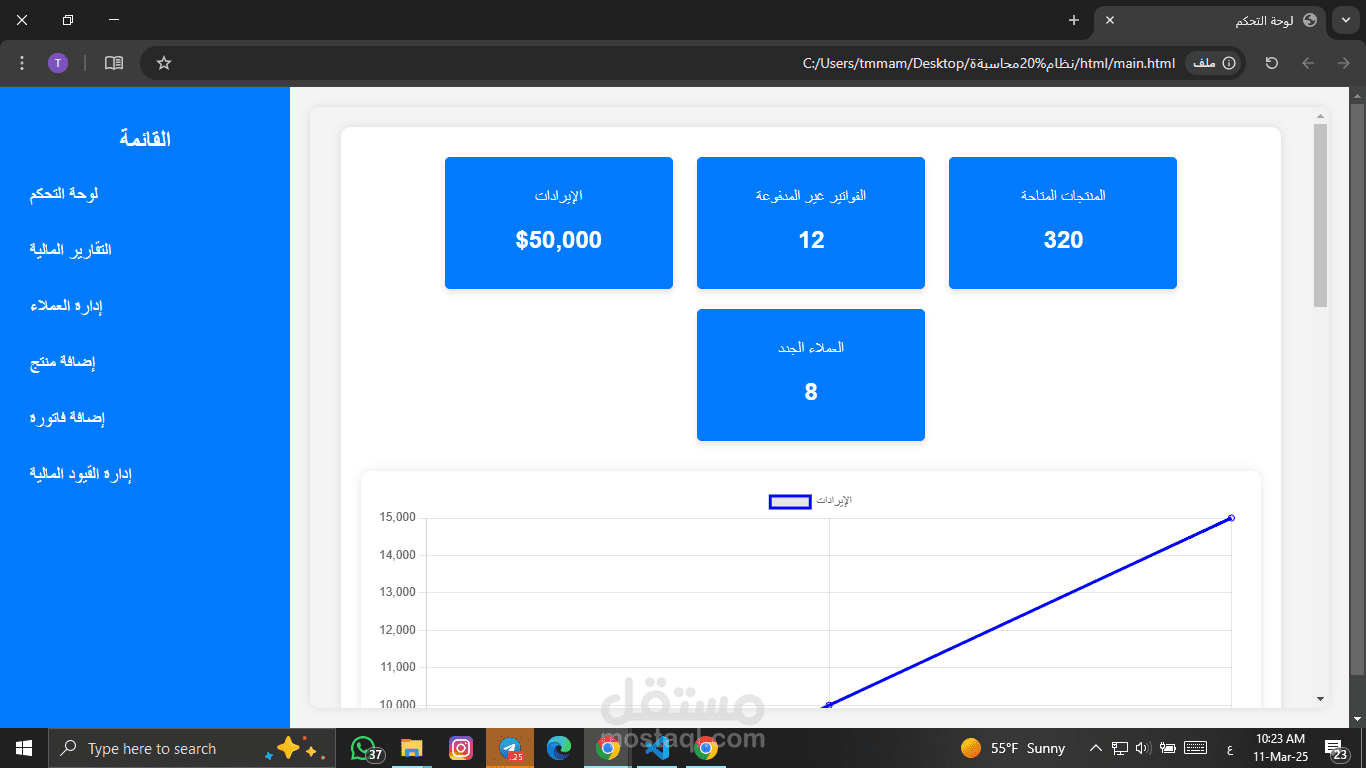Screen dimensions: 1366x768
Task: Open إضافة منتج in the sidebar menu
Action: tap(62, 361)
